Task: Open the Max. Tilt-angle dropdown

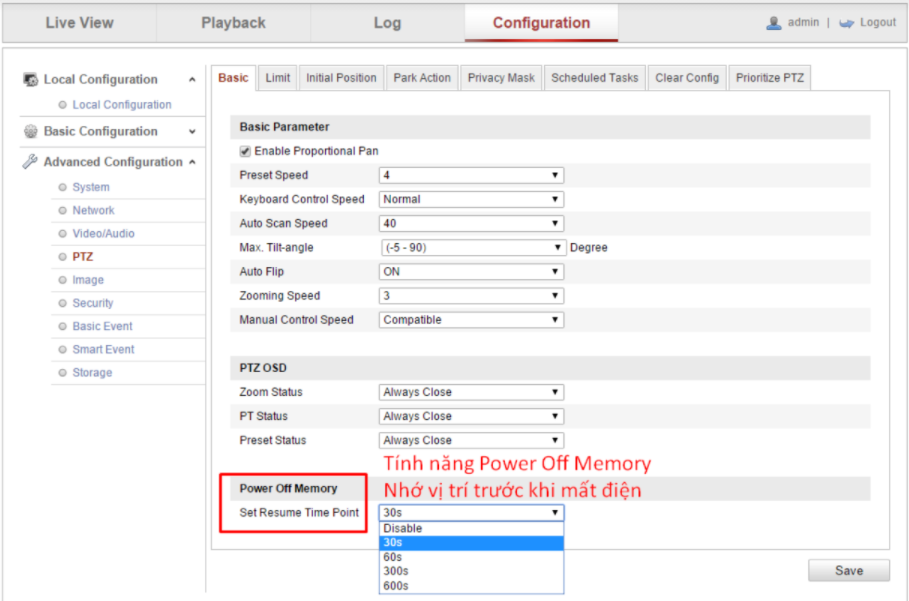Action: (471, 248)
